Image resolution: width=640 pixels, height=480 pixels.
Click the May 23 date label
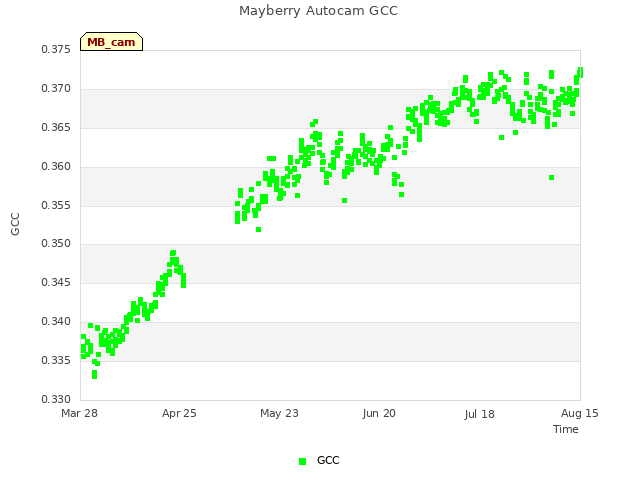point(279,413)
